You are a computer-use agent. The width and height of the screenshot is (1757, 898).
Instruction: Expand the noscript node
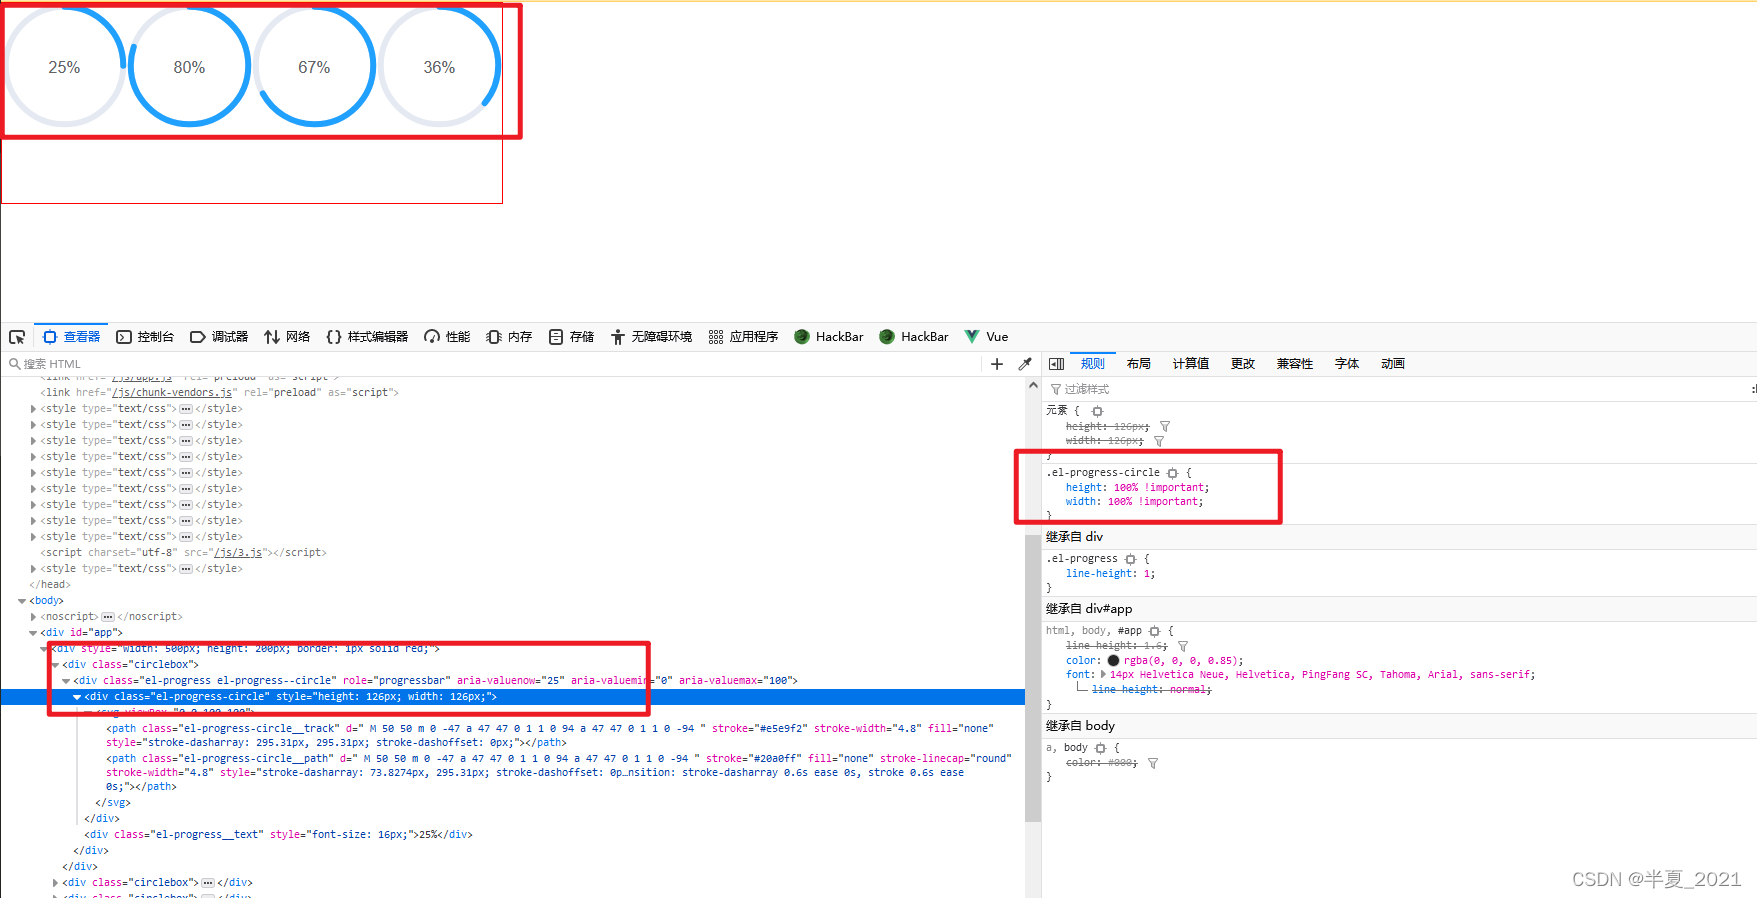click(33, 617)
